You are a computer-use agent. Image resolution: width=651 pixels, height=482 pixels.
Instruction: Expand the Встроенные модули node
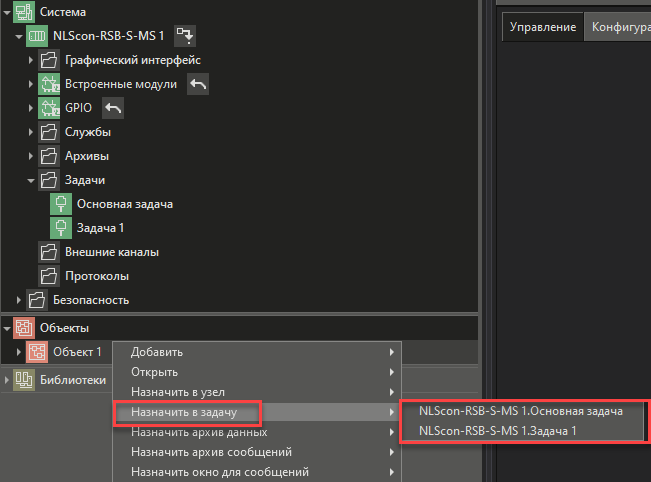[31, 84]
